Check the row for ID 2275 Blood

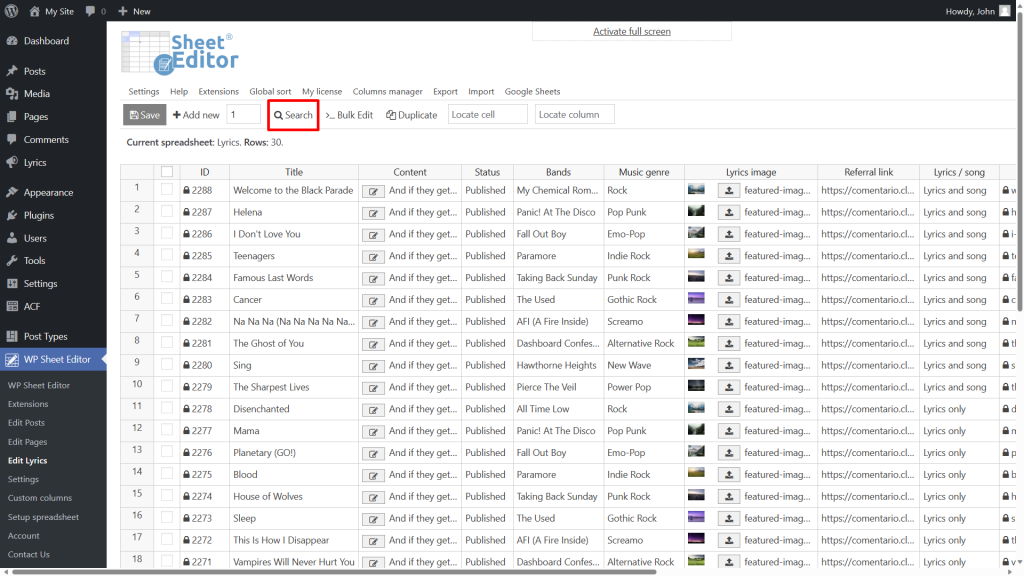[167, 473]
